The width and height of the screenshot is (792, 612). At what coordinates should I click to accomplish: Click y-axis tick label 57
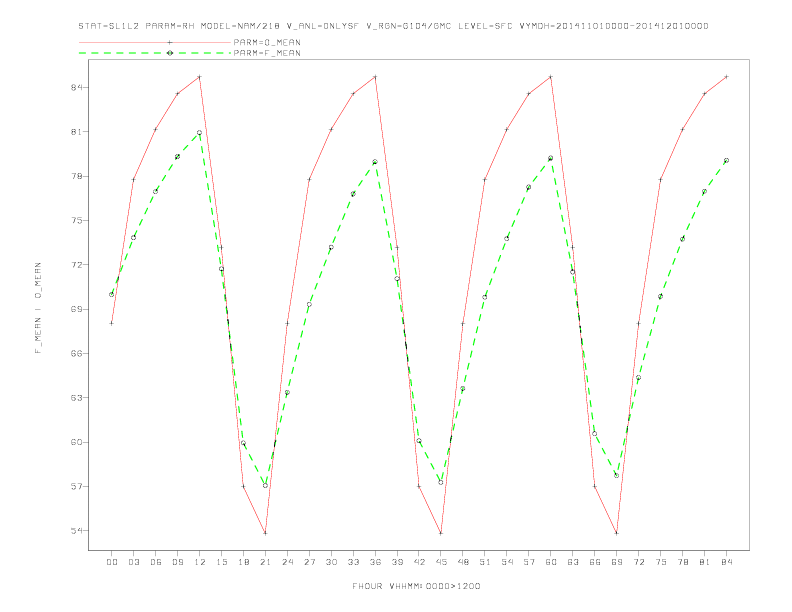coord(77,486)
